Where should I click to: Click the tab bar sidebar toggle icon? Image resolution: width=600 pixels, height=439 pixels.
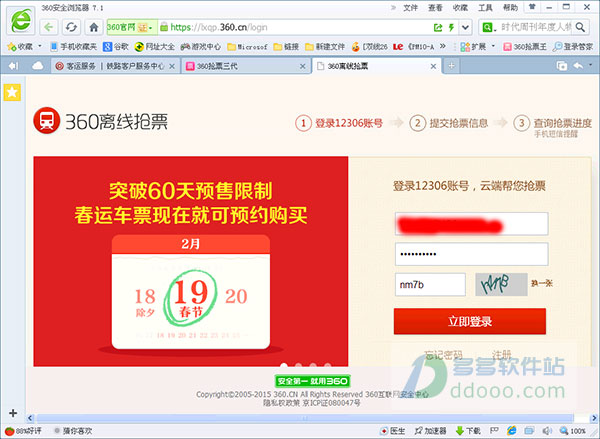coord(13,66)
